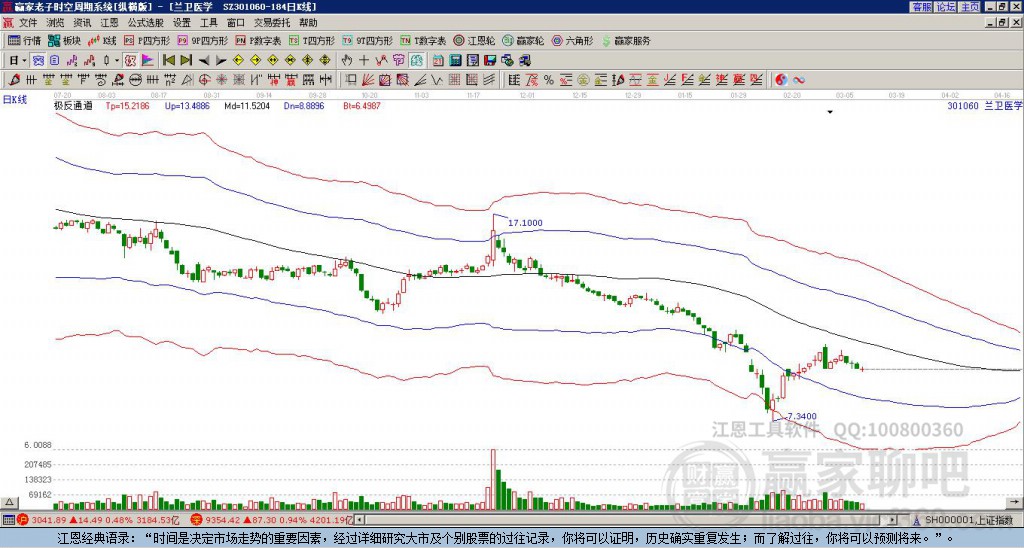Click the Bt=6.4987 channel value
The image size is (1024, 548).
[x=362, y=105]
